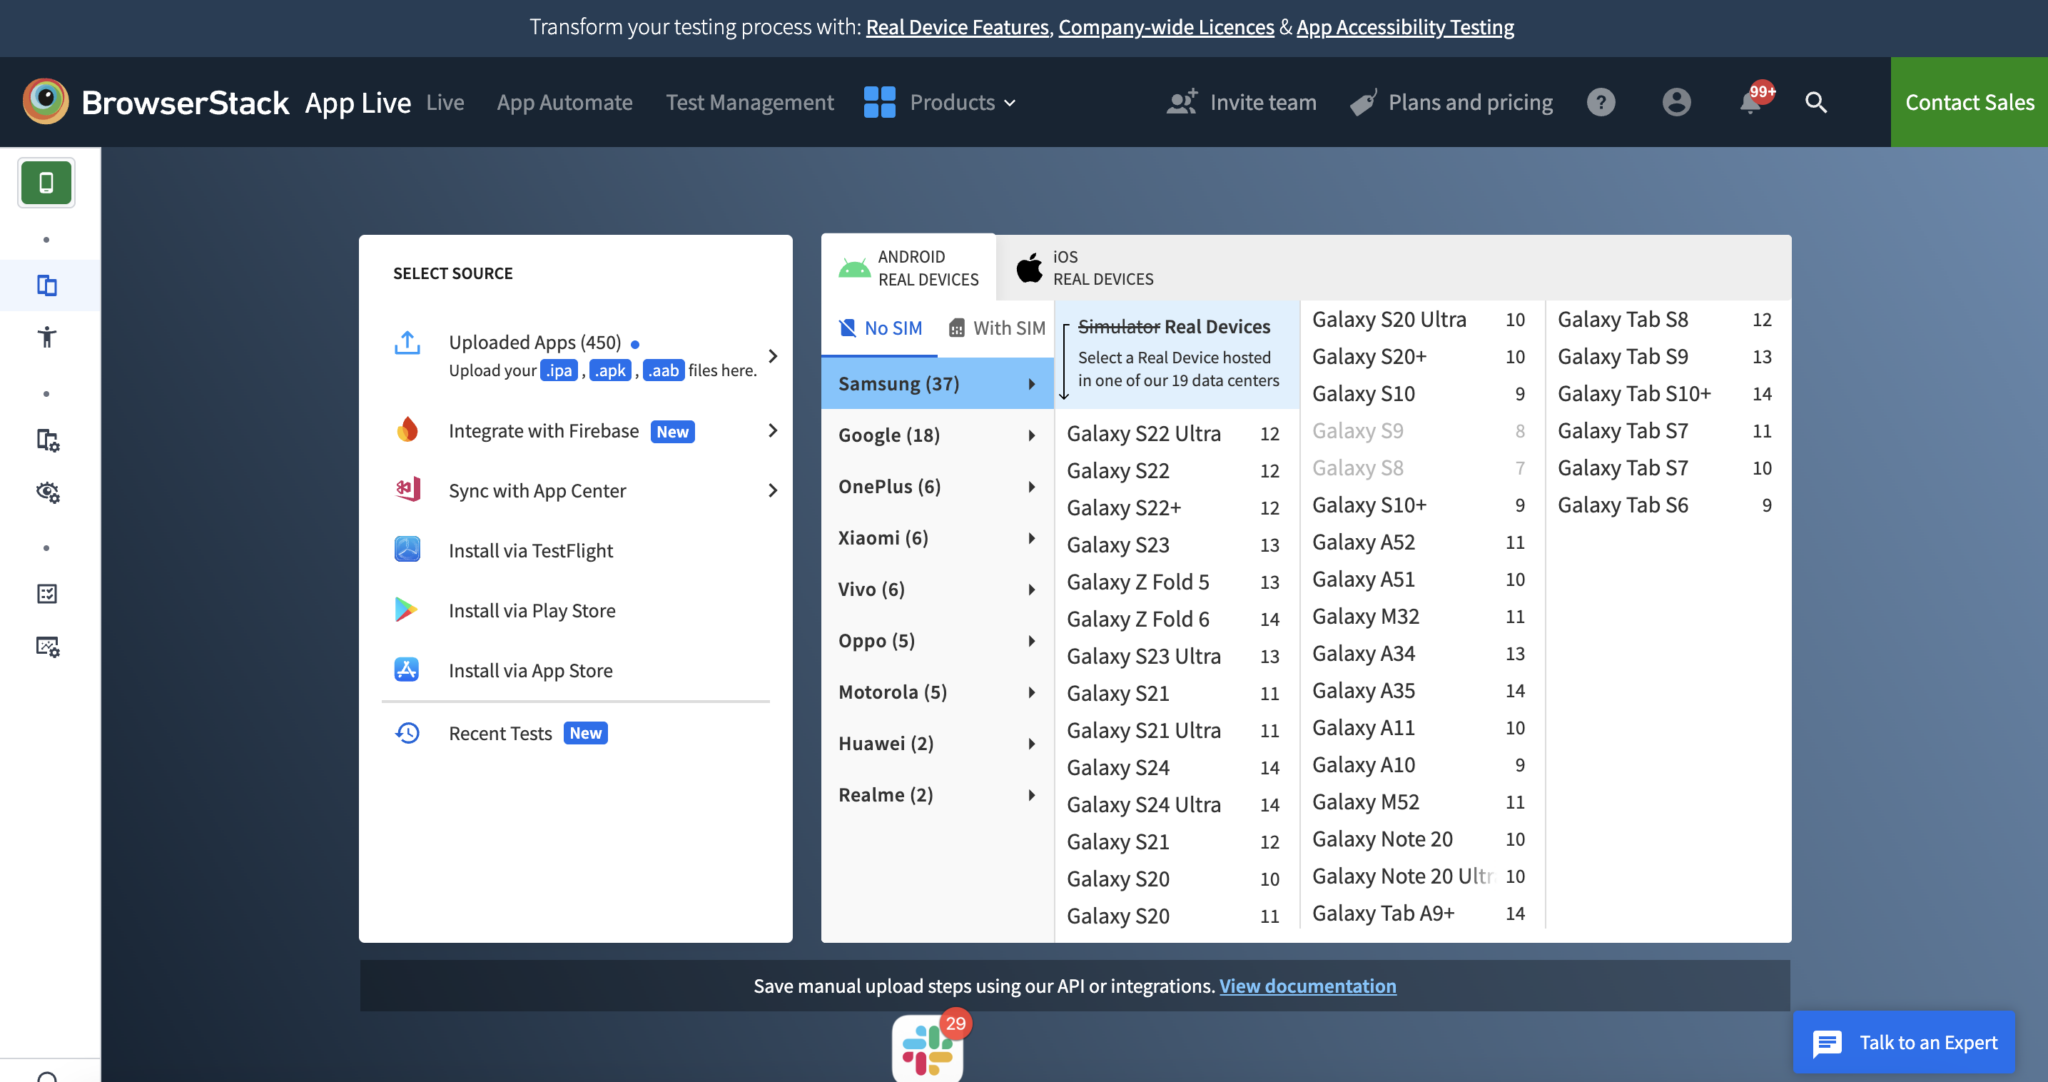This screenshot has width=2048, height=1082.
Task: Expand the Products dropdown menu
Action: [x=953, y=102]
